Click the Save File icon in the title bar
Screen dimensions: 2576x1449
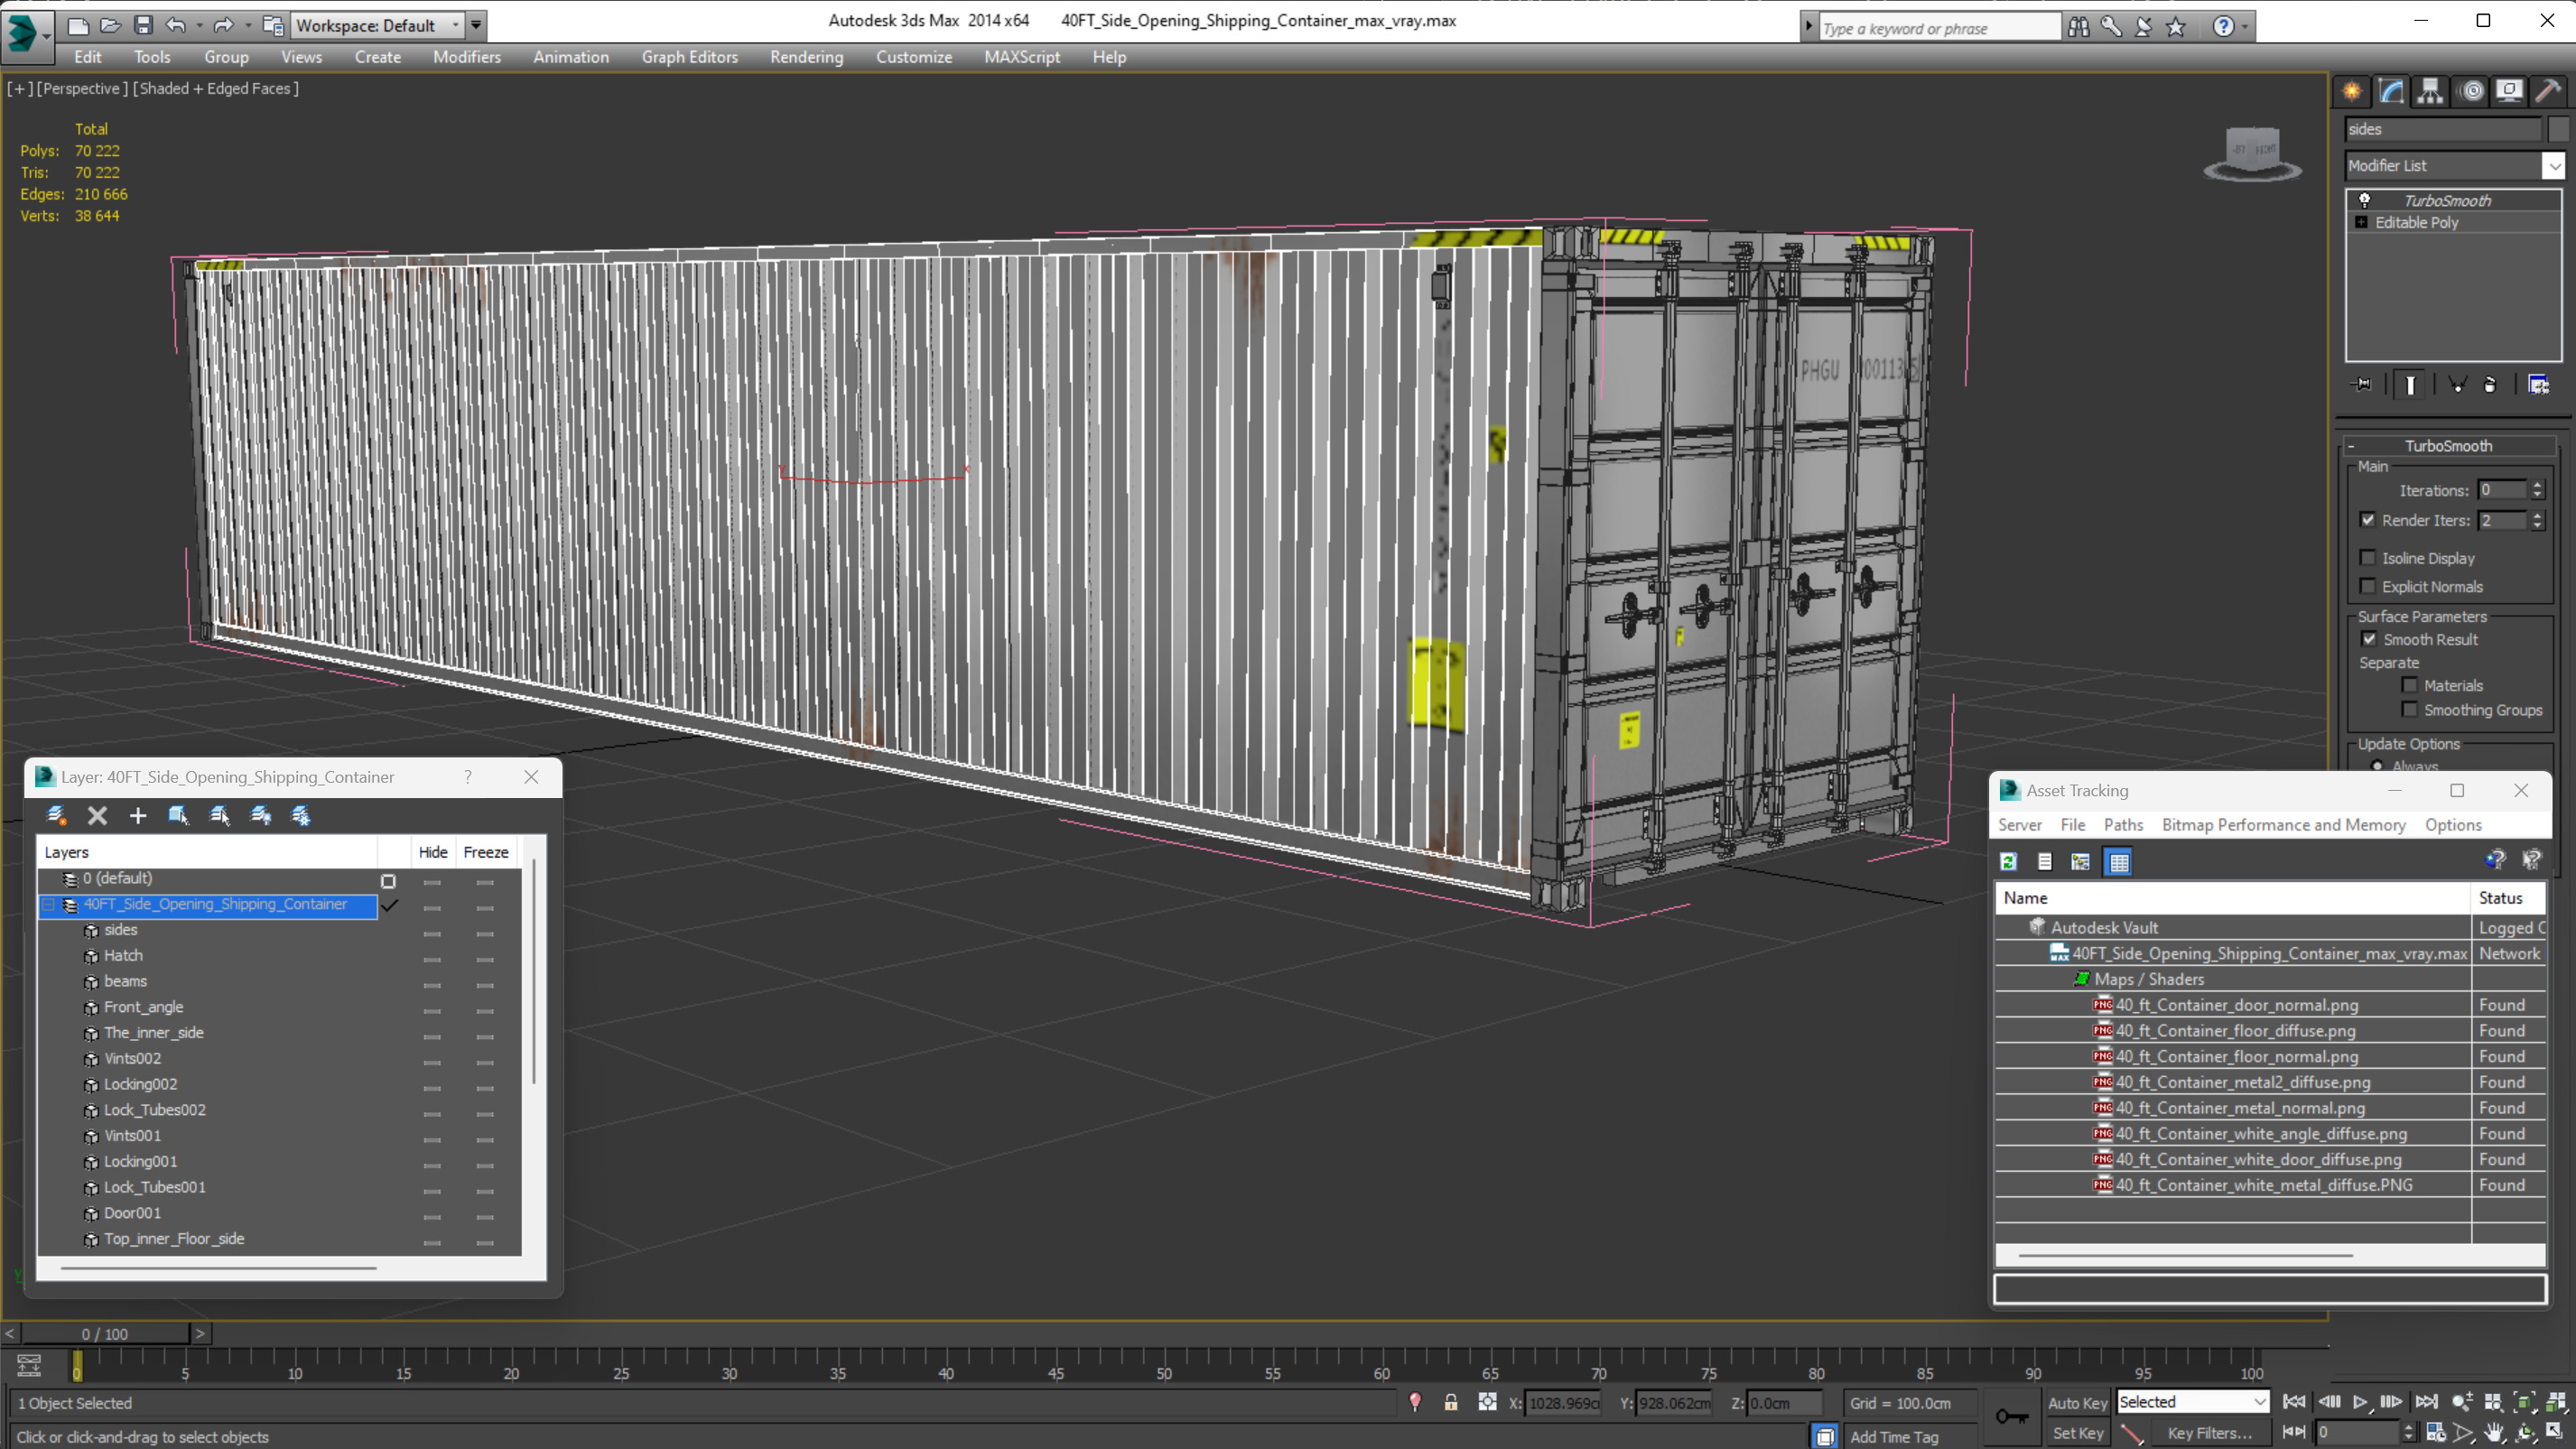[143, 25]
